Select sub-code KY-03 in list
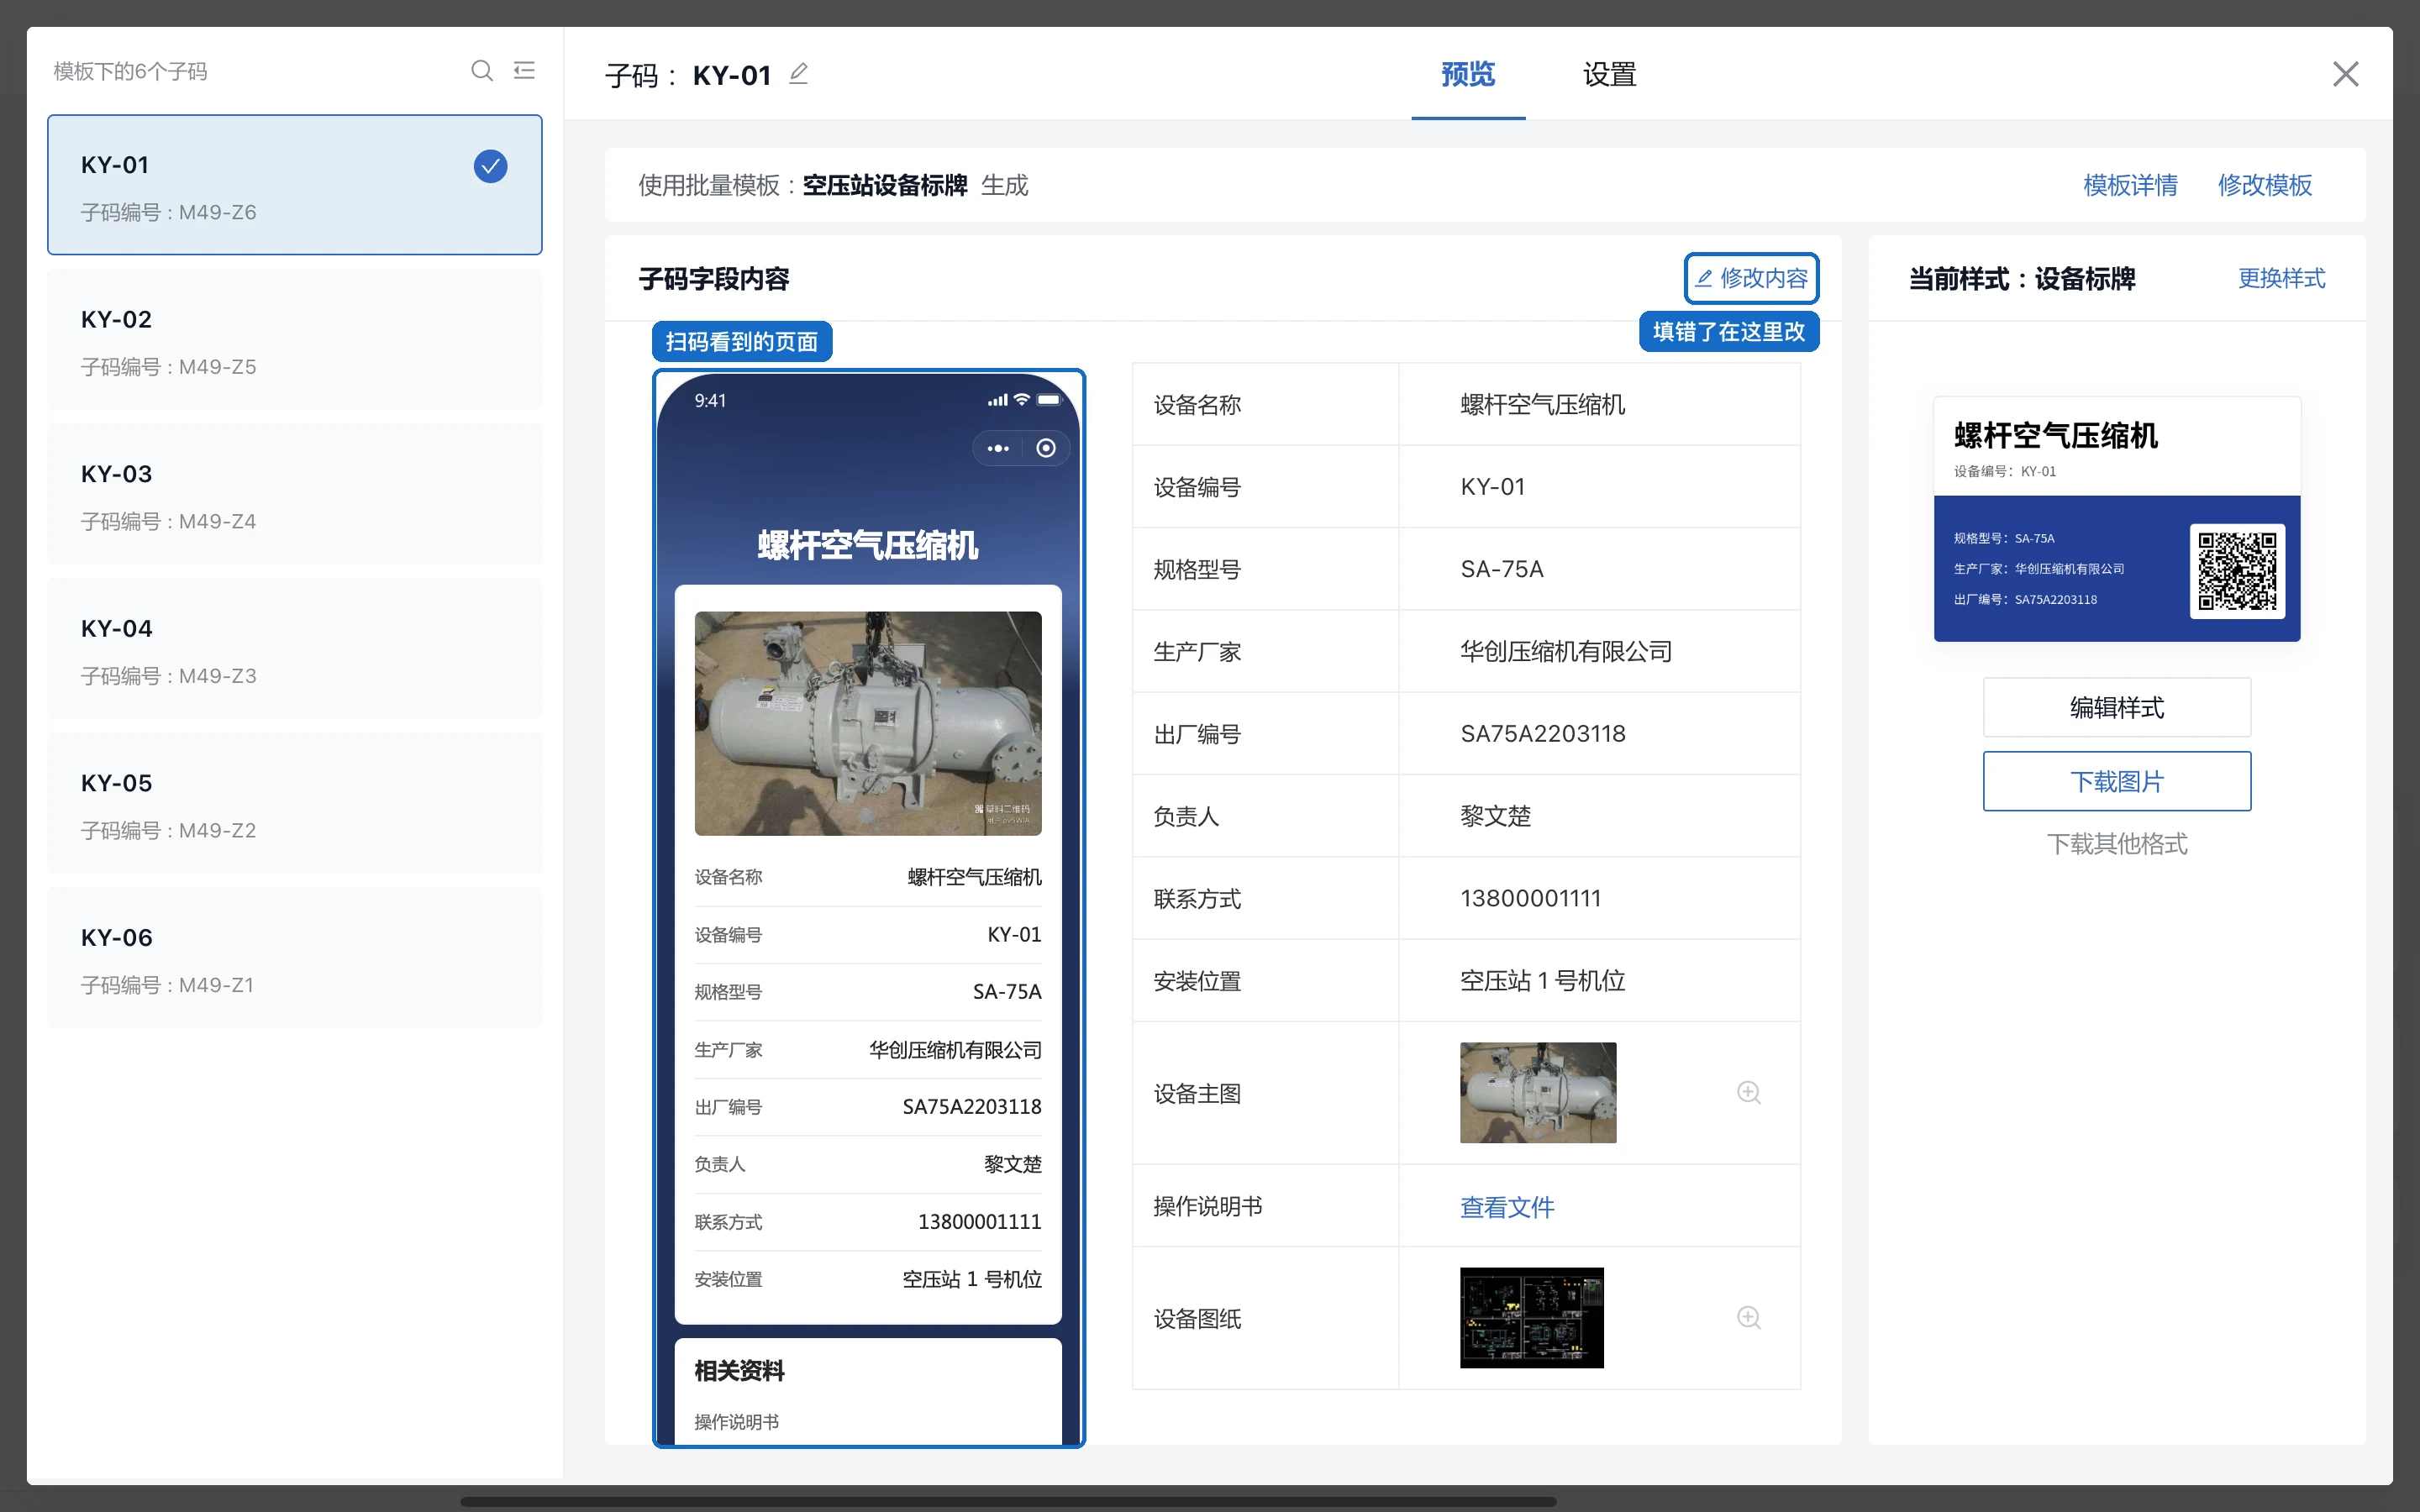2420x1512 pixels. coord(295,494)
